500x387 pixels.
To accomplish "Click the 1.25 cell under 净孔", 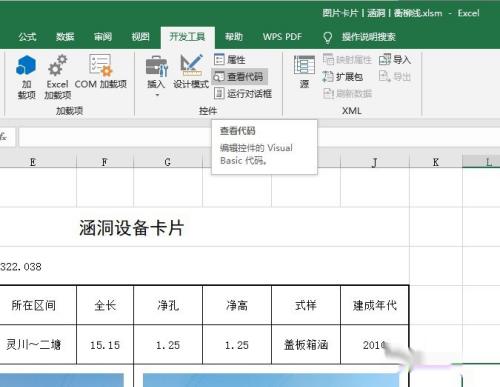I will (168, 344).
